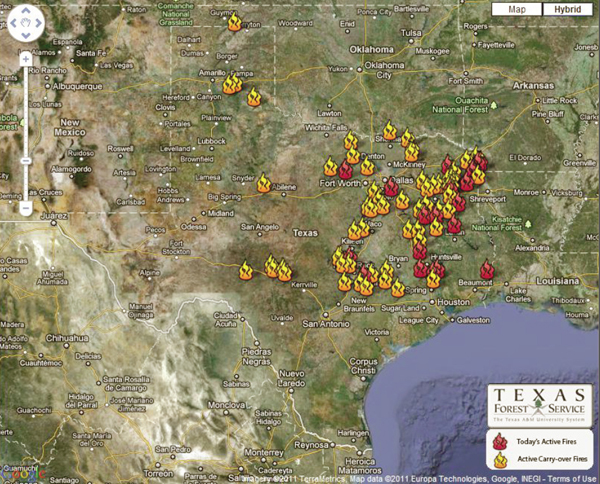This screenshot has height=484, width=600.
Task: Switch to the Map view tab
Action: 516,9
